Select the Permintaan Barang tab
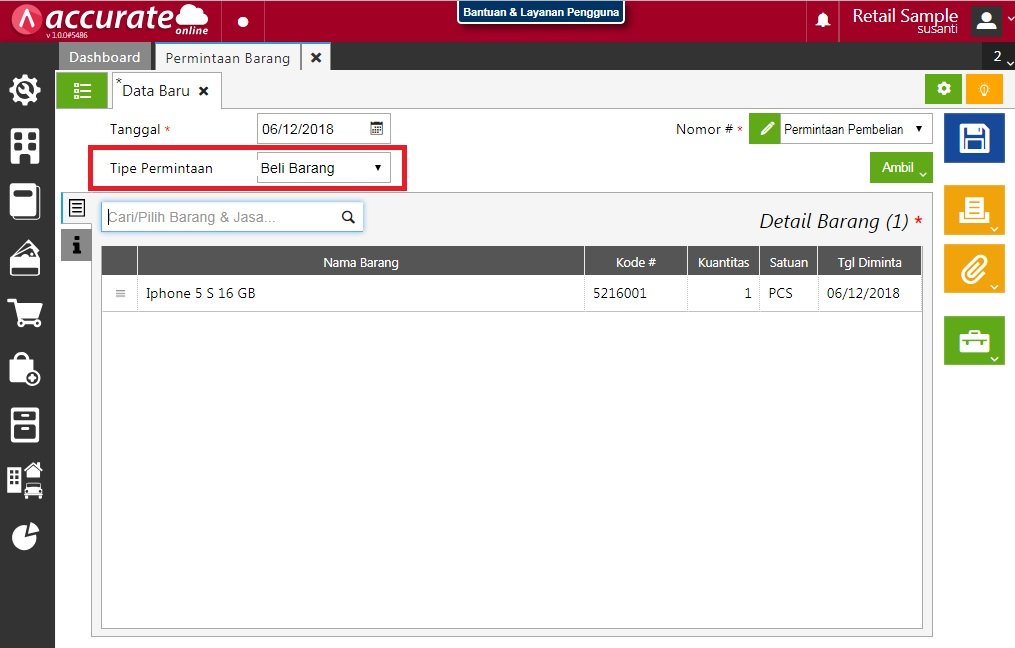1015x648 pixels. (227, 58)
